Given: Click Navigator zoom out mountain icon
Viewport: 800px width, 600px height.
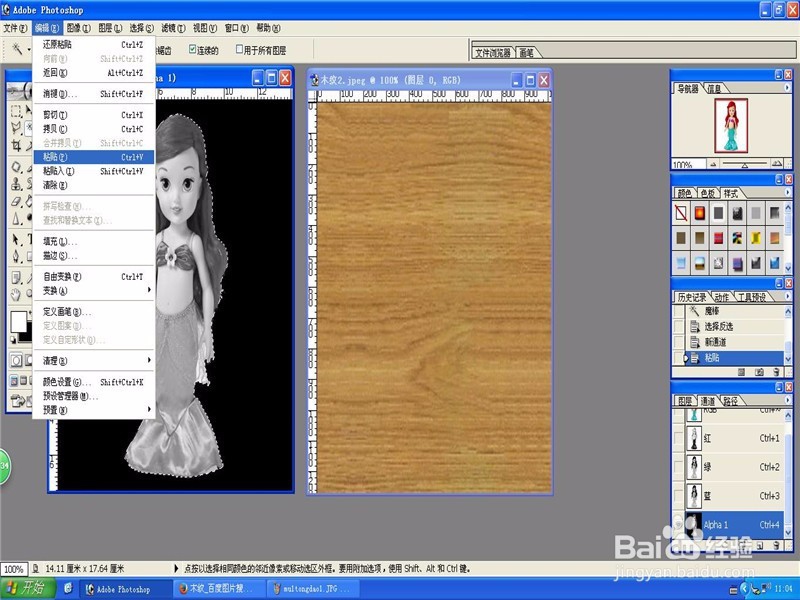Looking at the screenshot, I should point(714,164).
